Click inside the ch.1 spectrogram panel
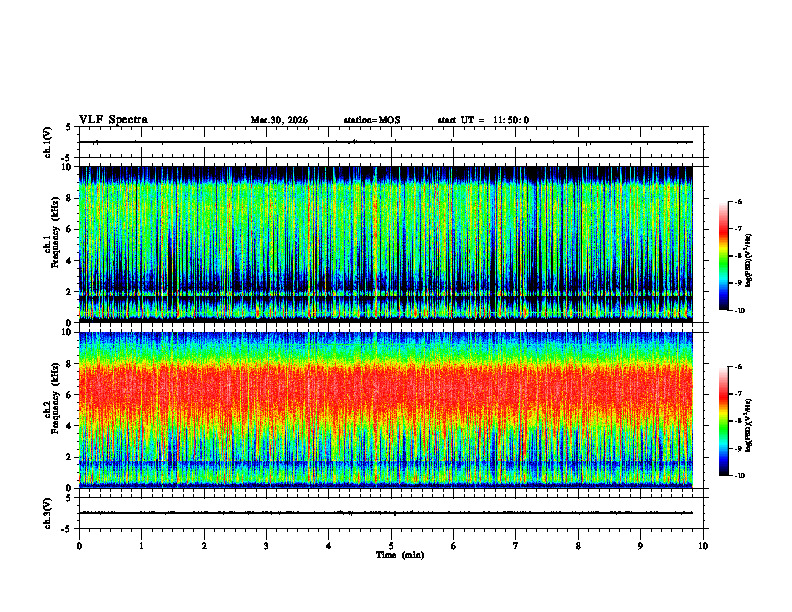 pyautogui.click(x=386, y=244)
